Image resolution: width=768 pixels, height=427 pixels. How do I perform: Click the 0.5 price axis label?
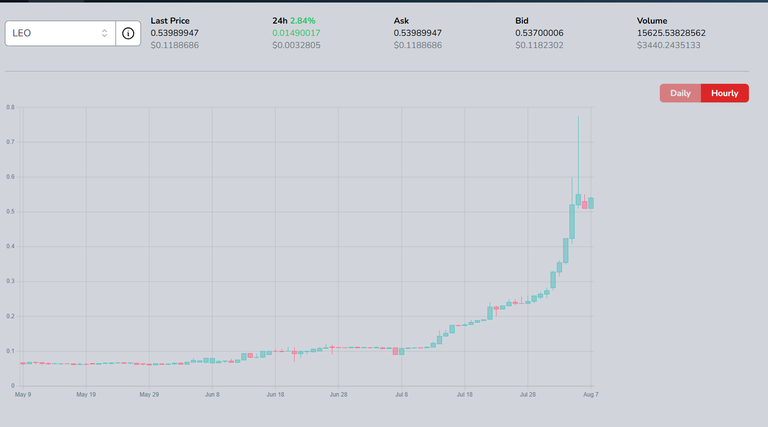10,212
